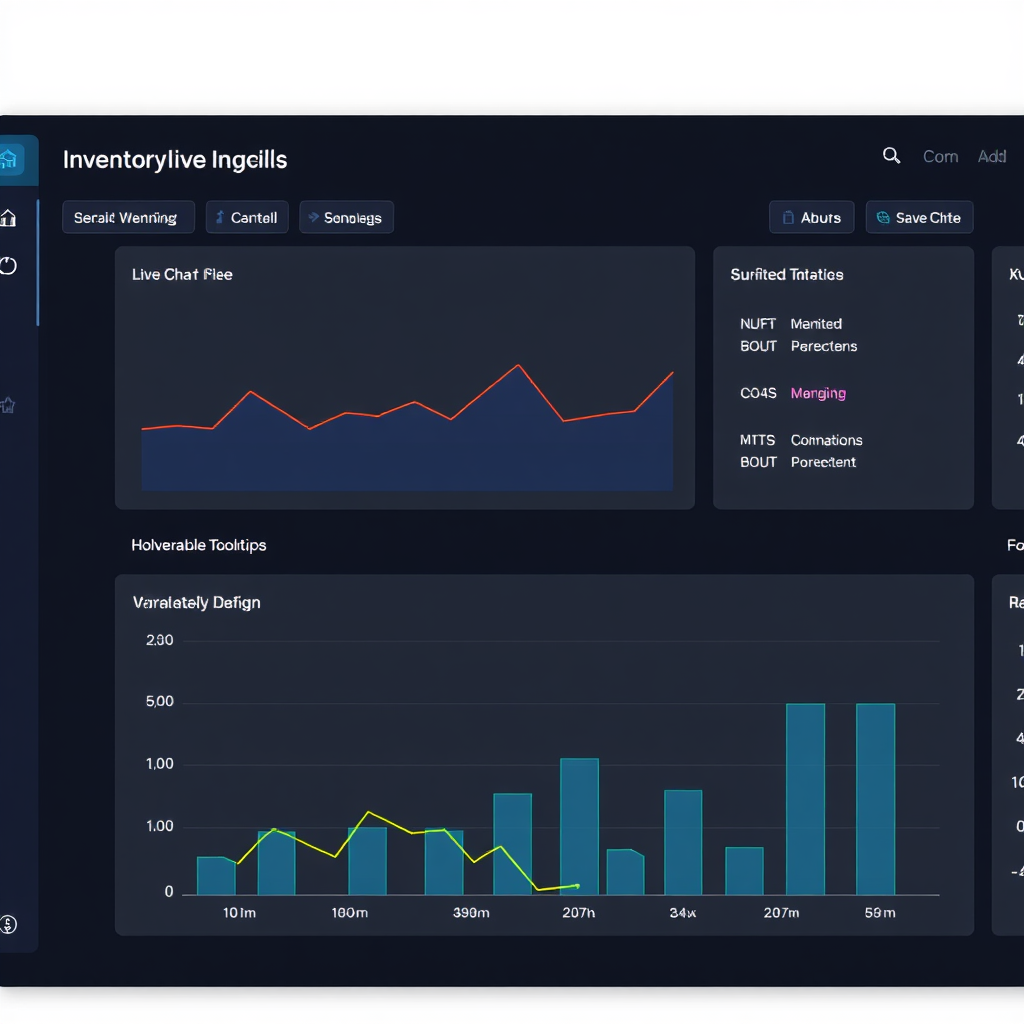Click the Aburs button
Viewport: 1024px width, 1024px height.
[x=811, y=217]
